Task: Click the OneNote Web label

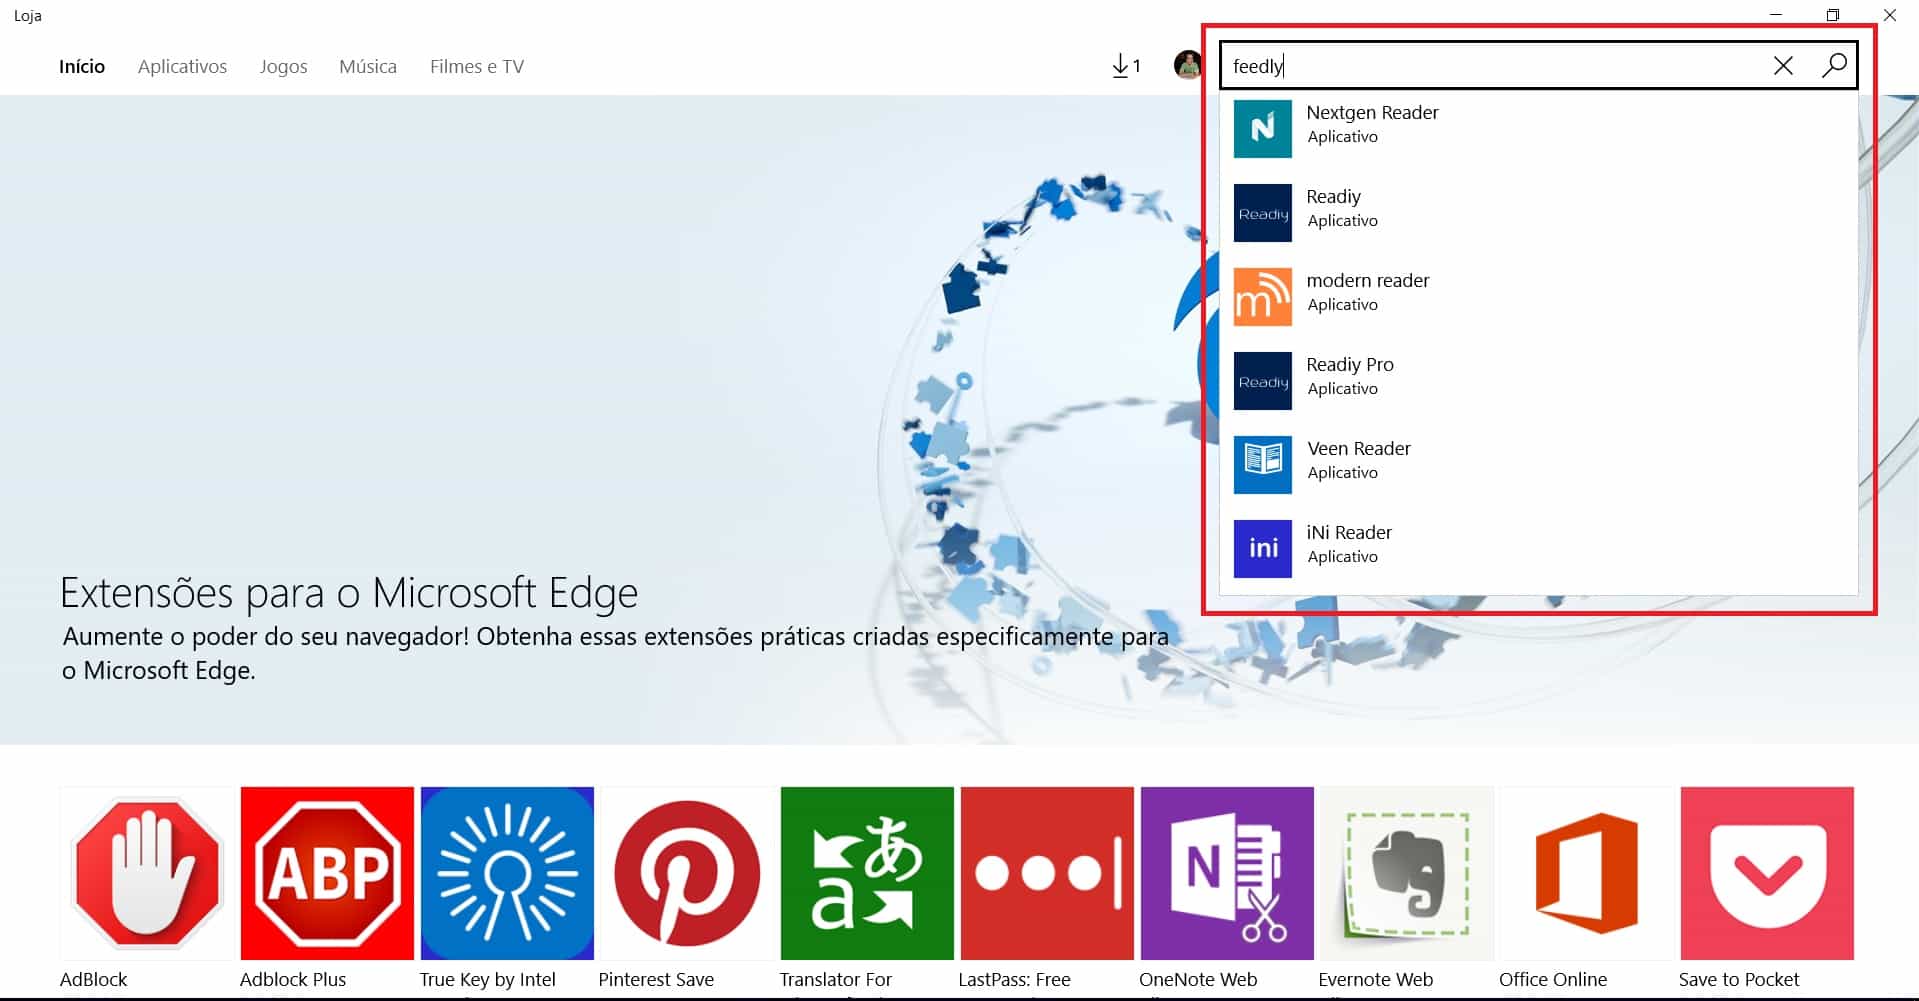Action: tap(1198, 979)
